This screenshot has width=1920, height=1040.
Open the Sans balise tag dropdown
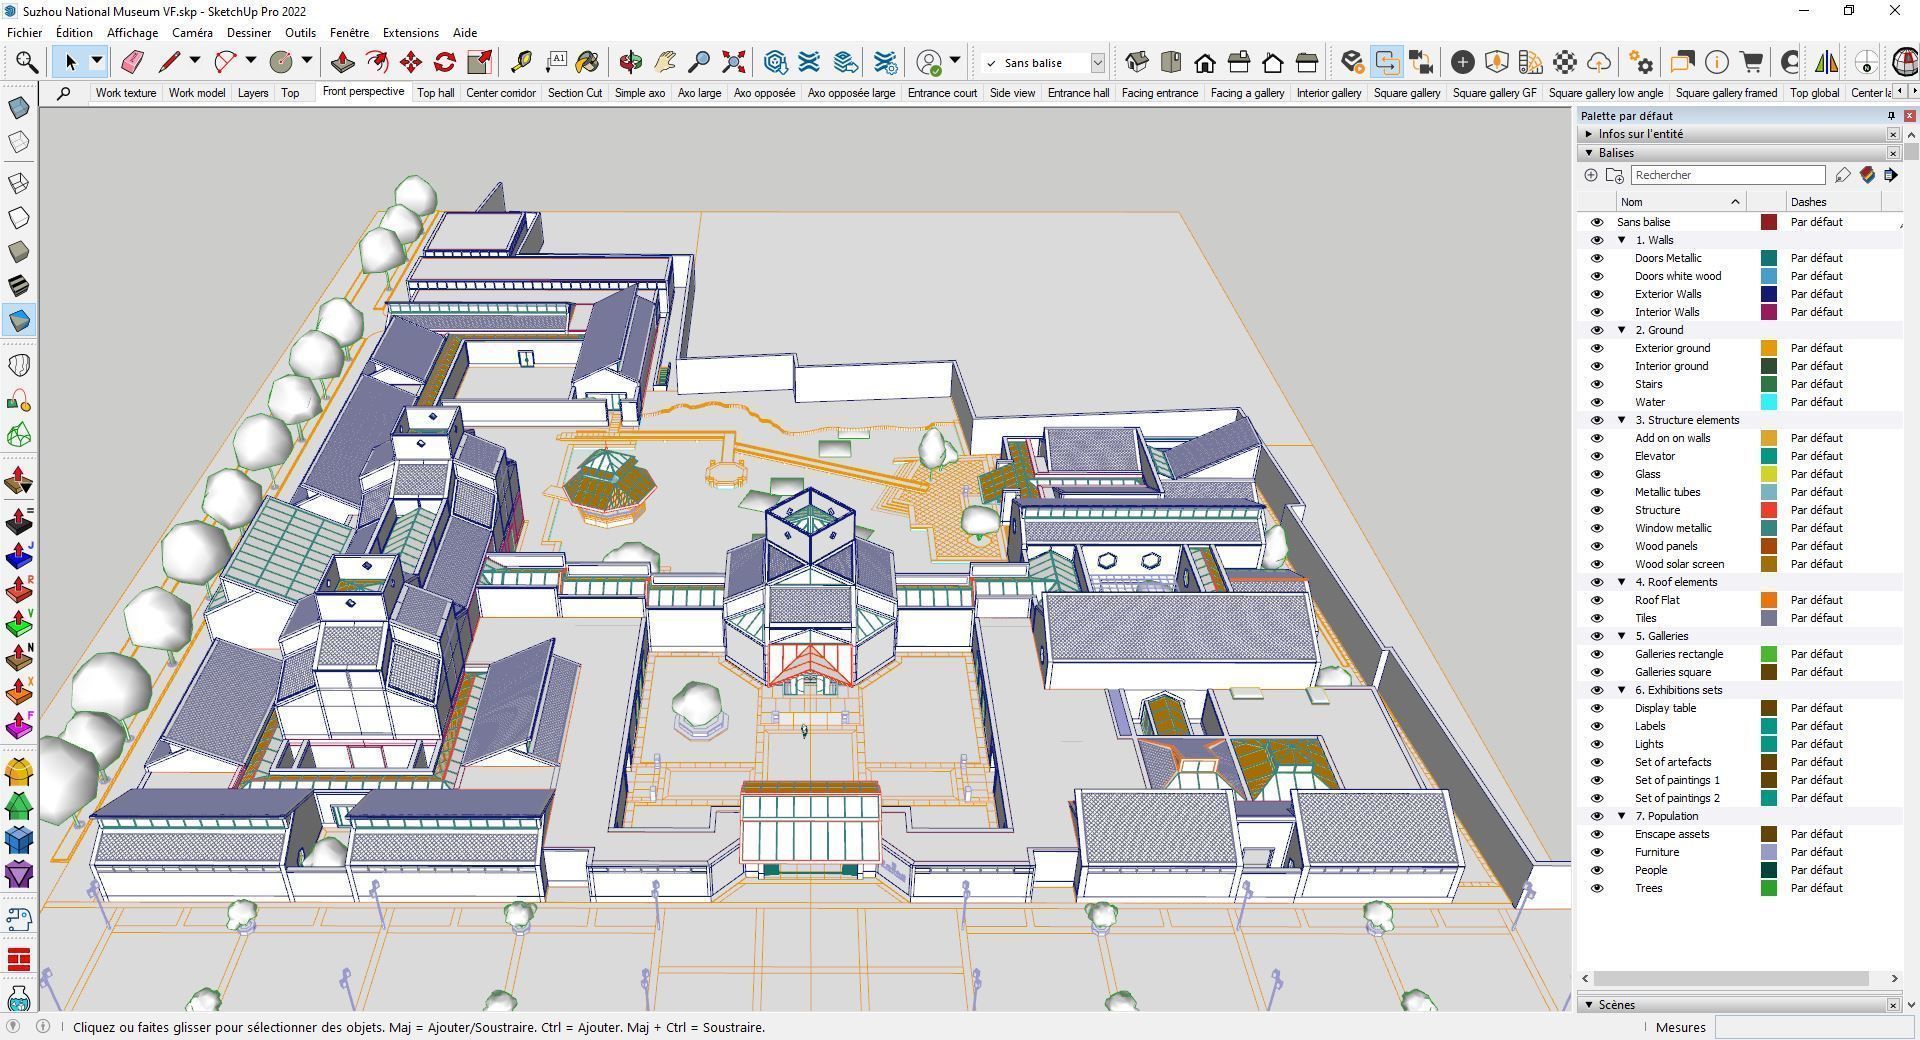[x=1097, y=63]
